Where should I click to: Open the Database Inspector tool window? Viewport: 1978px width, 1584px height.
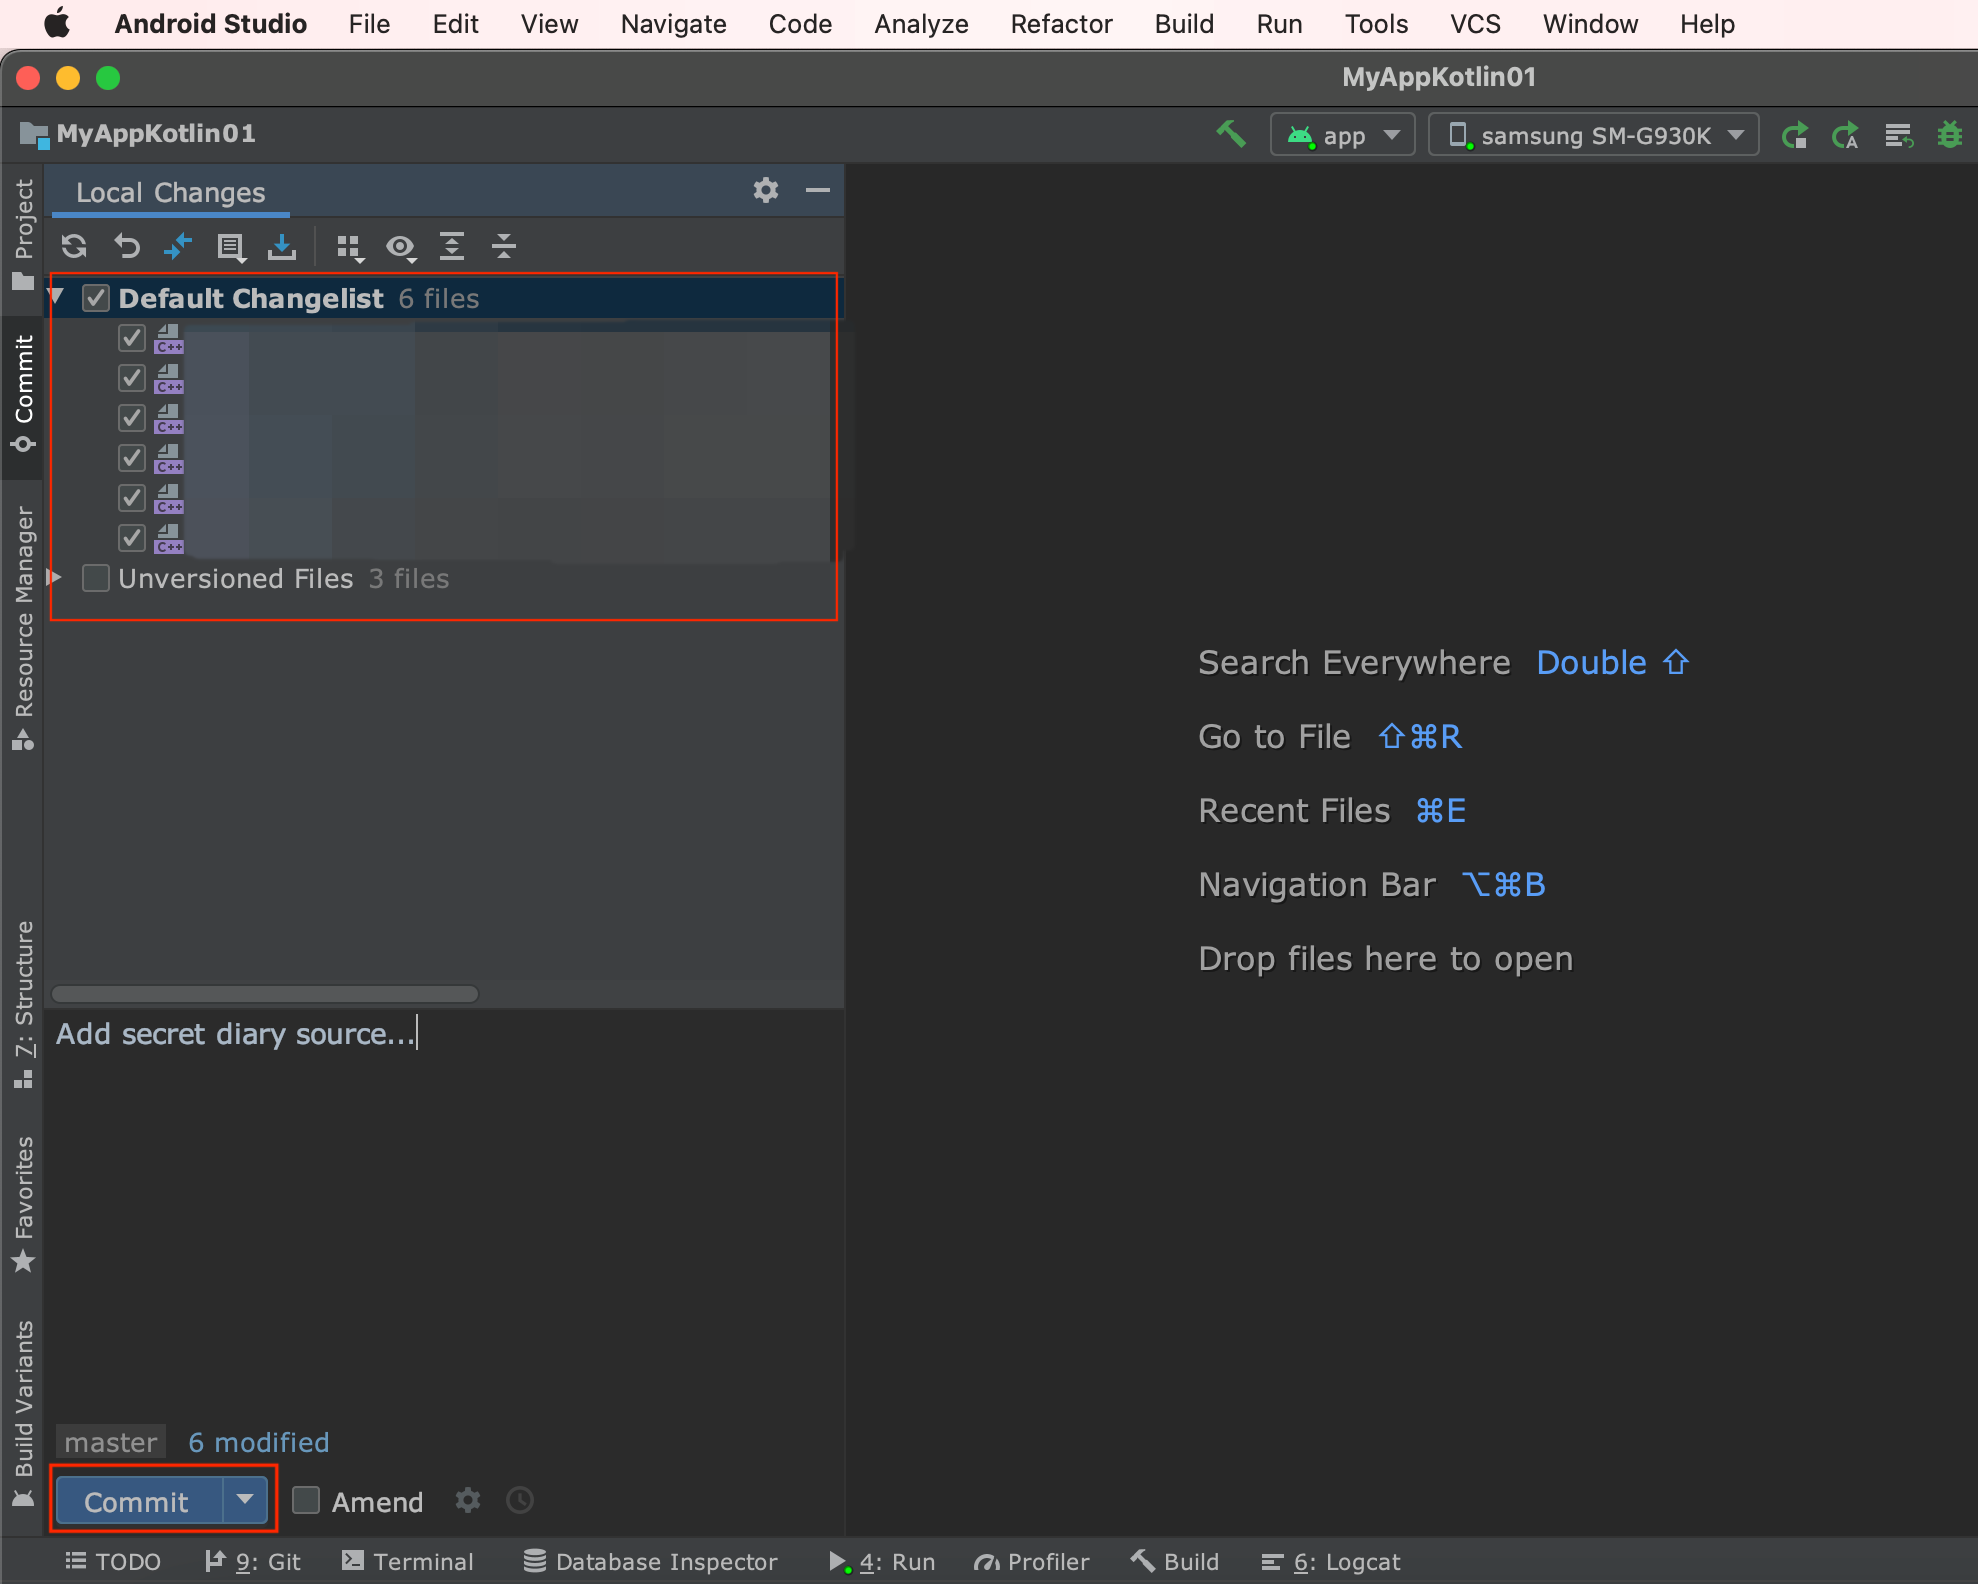pyautogui.click(x=651, y=1561)
